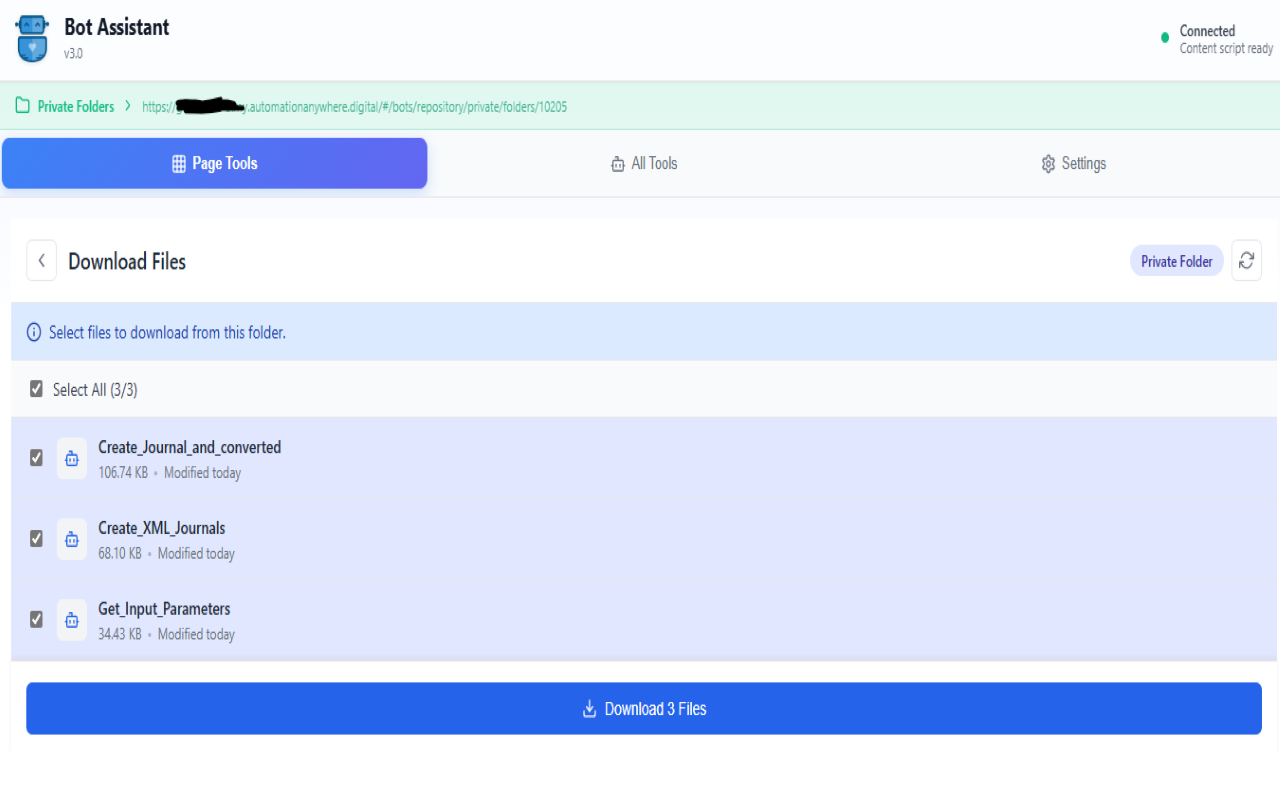Click the 106.74 KB file size text
The width and height of the screenshot is (1280, 800).
123,473
